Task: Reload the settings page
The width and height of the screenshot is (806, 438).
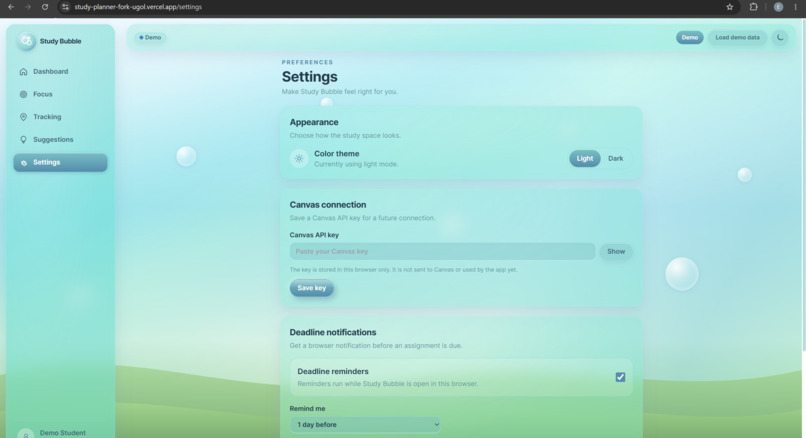Action: (x=45, y=7)
